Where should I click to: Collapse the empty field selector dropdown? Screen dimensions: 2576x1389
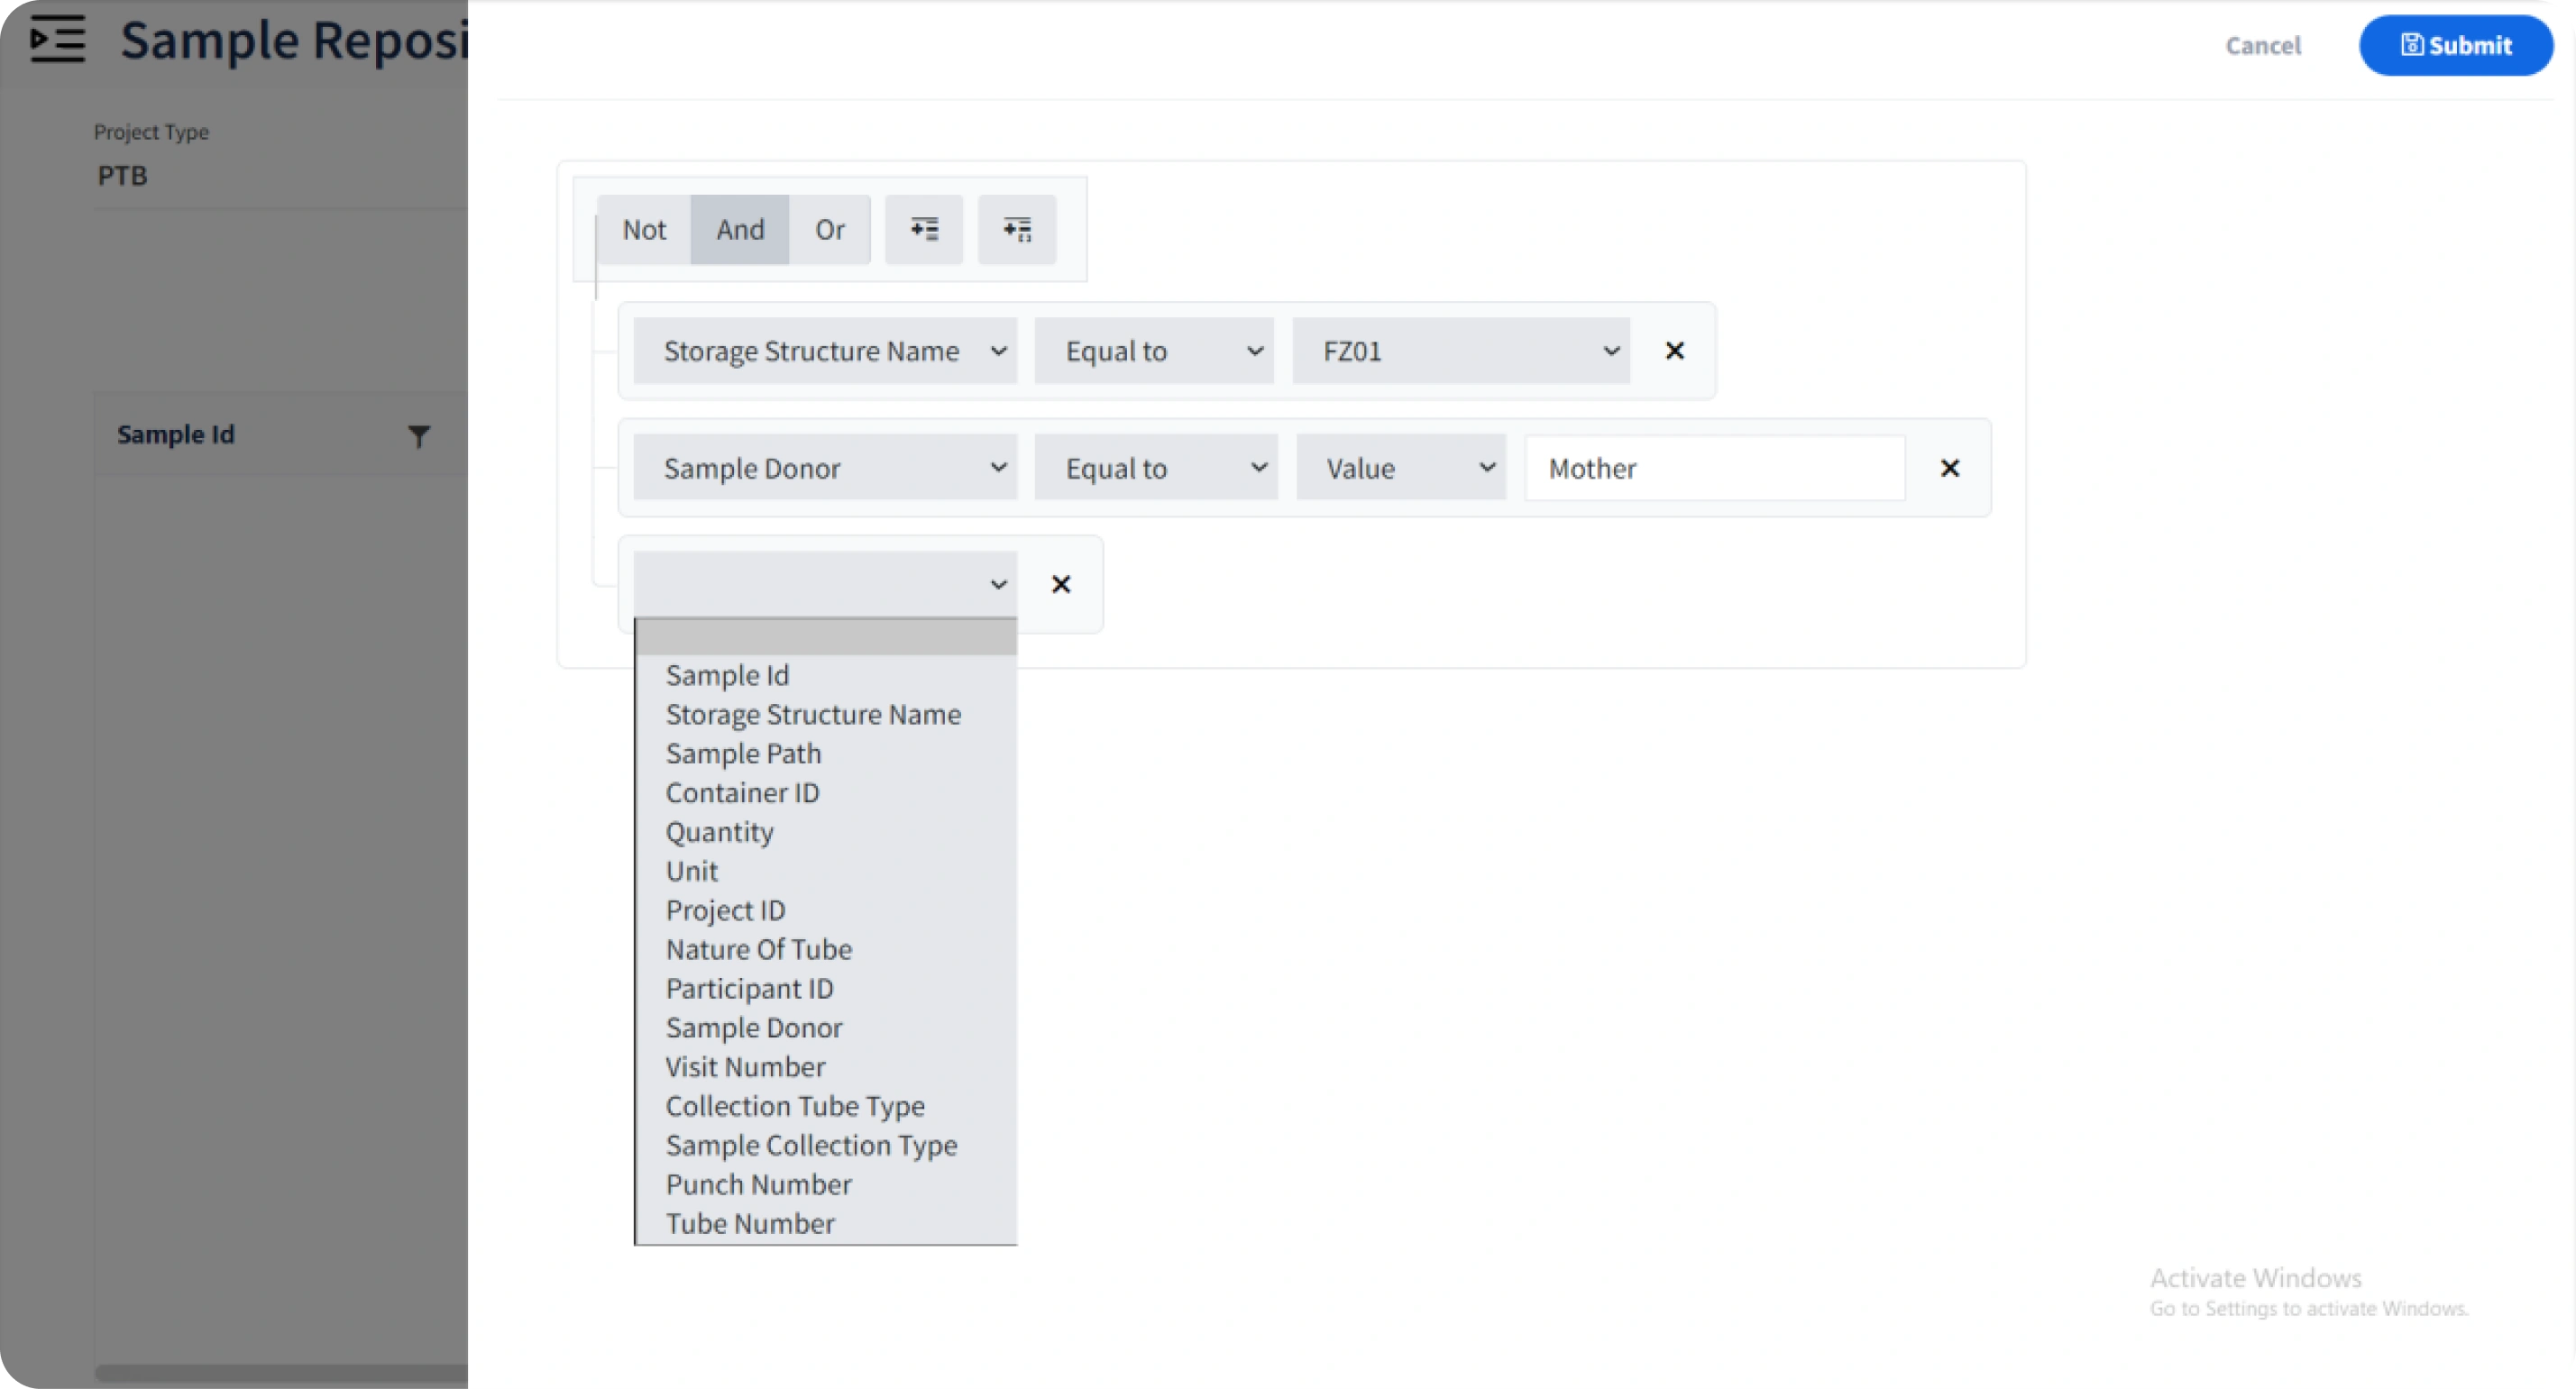[x=825, y=584]
